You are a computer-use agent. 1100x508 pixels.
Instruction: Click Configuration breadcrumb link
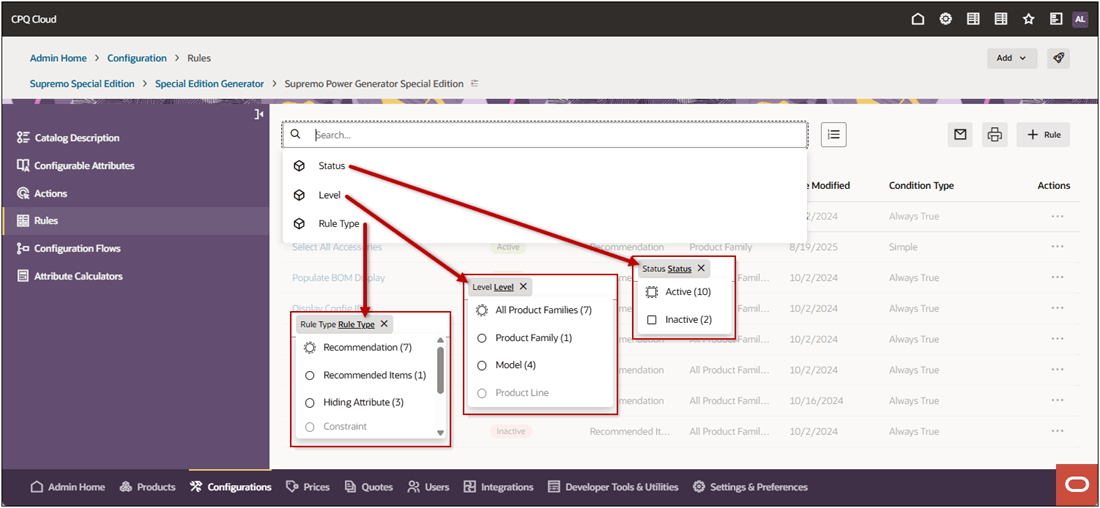click(137, 58)
